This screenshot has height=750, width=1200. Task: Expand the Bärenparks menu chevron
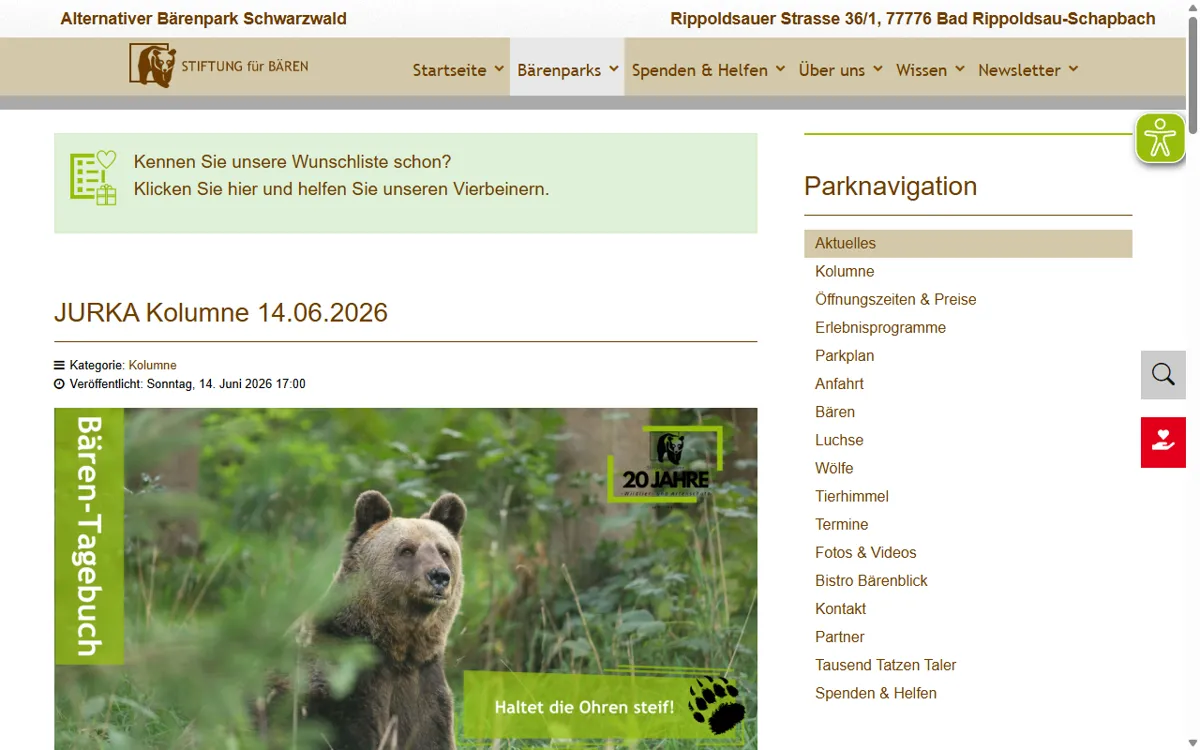coord(614,69)
